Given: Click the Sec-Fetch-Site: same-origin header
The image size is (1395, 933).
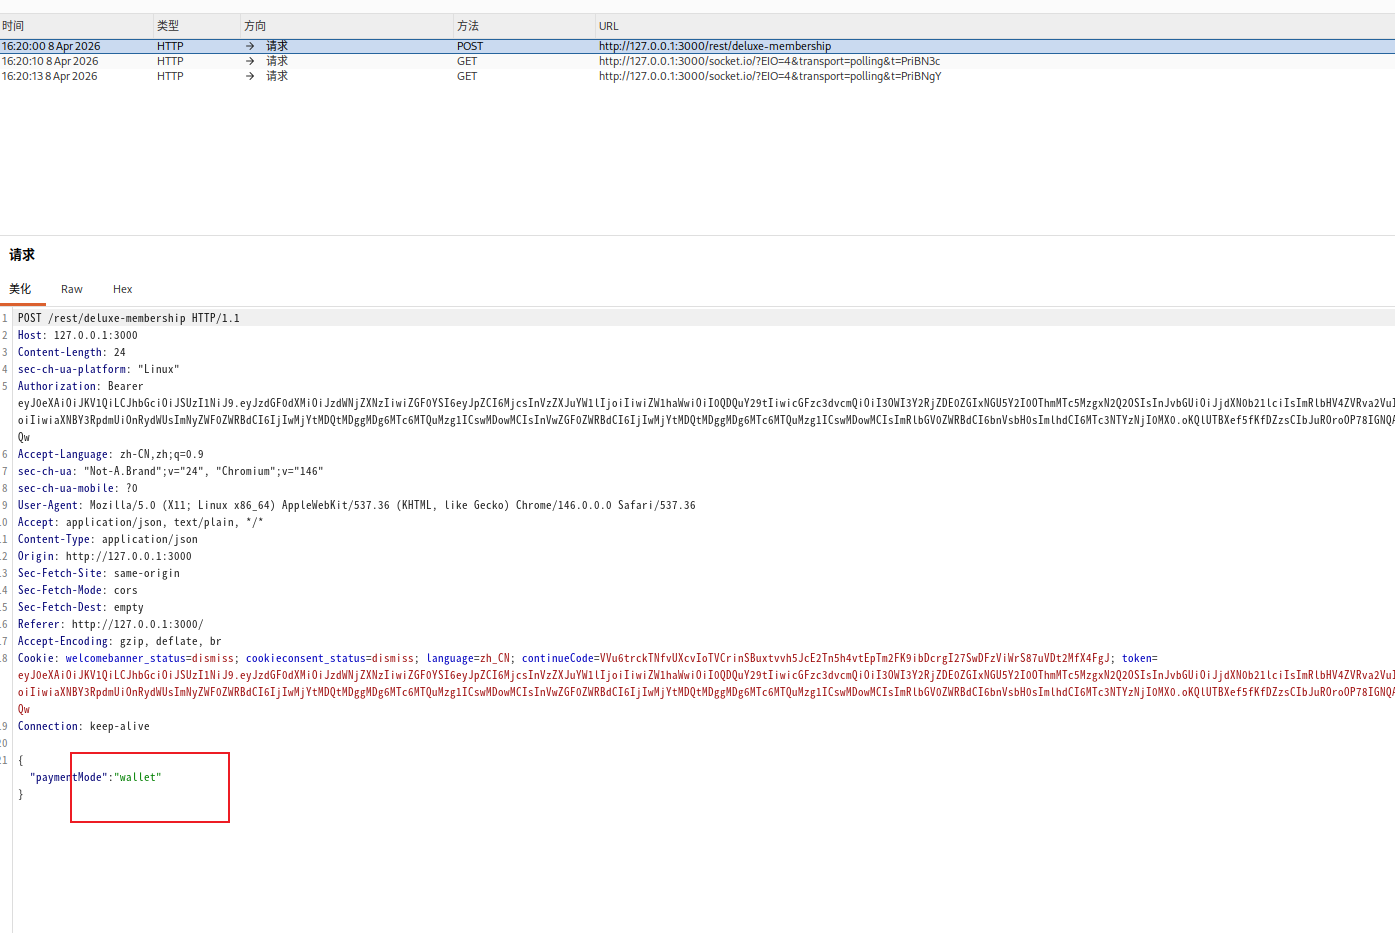Looking at the screenshot, I should (99, 573).
